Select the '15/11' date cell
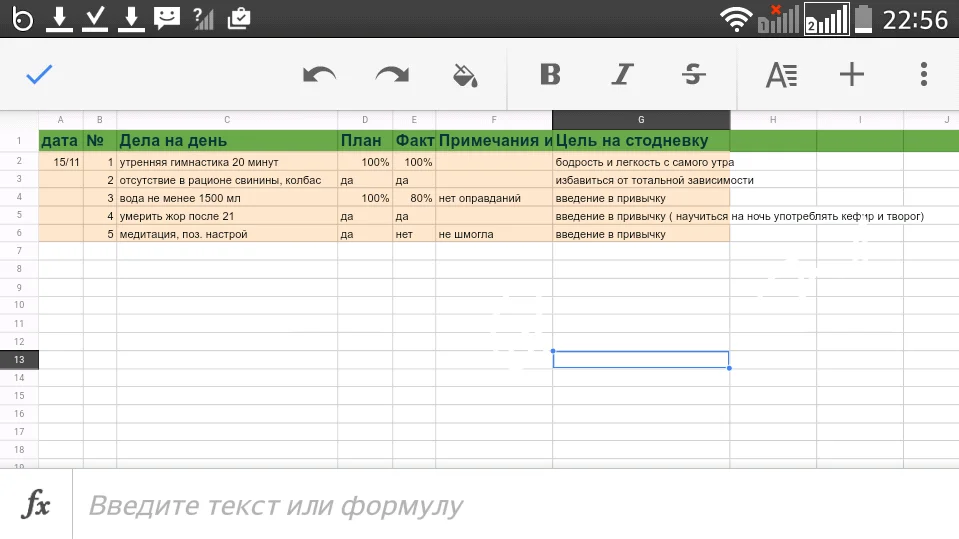The height and width of the screenshot is (539, 959). pyautogui.click(x=61, y=162)
